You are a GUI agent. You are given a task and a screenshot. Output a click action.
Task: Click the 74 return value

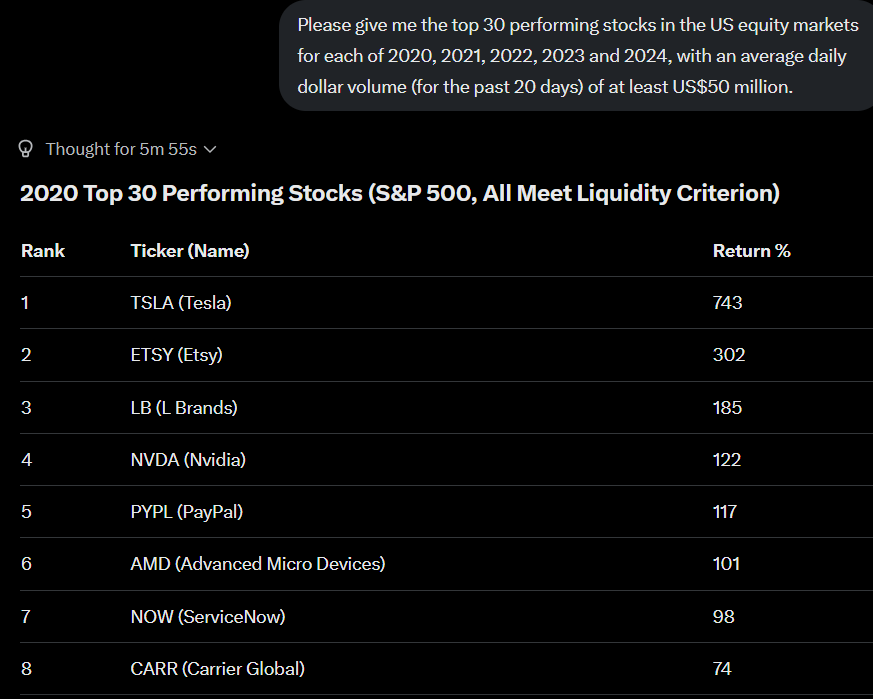click(x=722, y=668)
